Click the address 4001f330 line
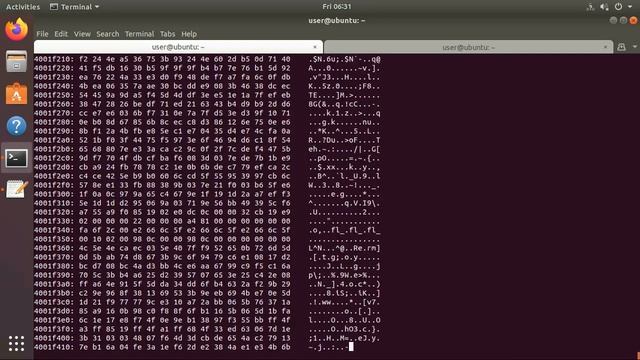Screen dimensions: 640x360 (207, 221)
